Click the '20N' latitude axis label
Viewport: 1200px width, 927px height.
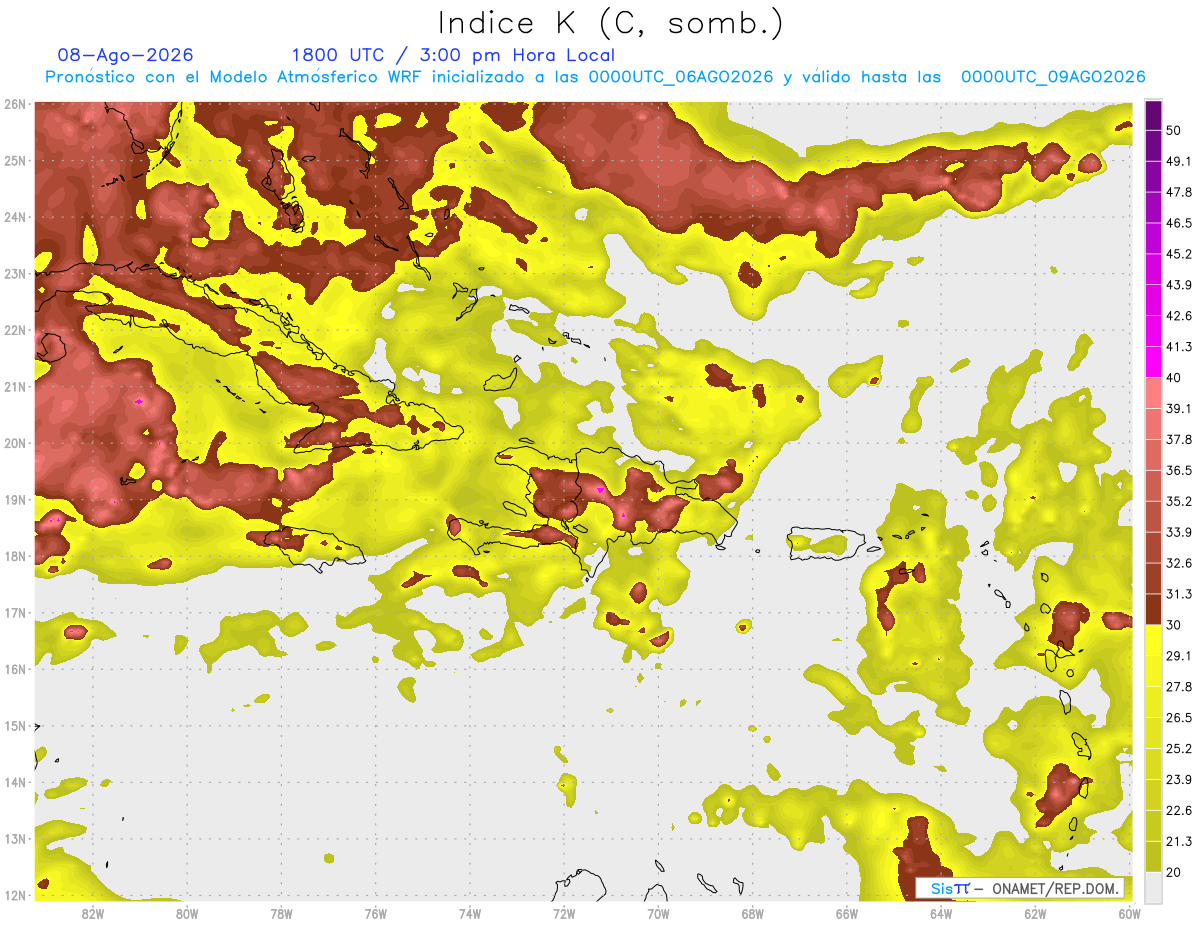15,443
